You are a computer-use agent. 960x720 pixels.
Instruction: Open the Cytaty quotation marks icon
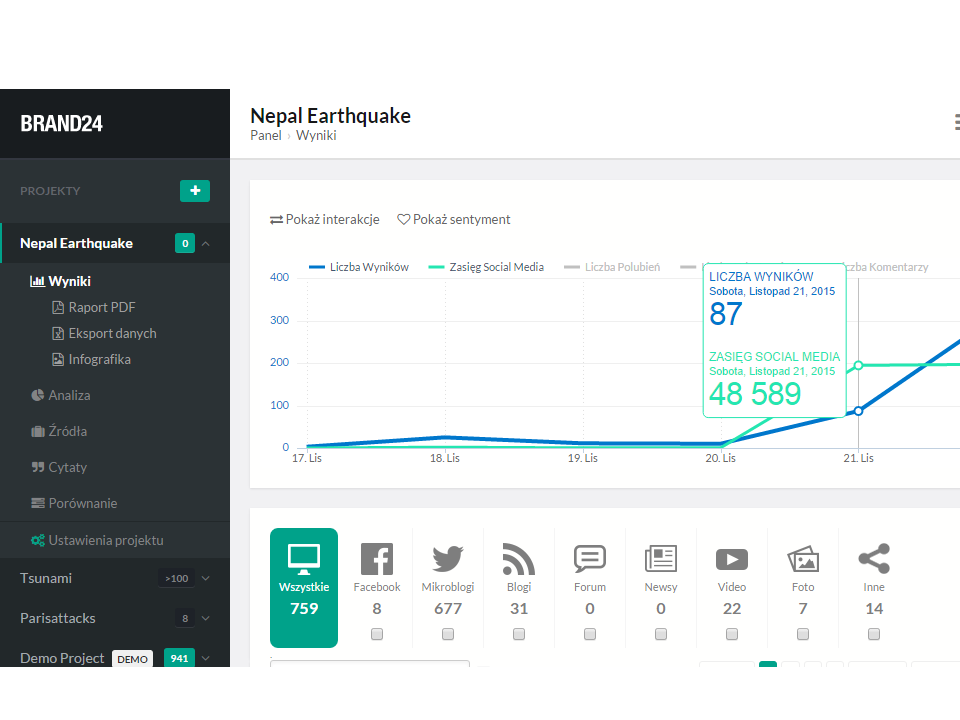click(x=38, y=467)
